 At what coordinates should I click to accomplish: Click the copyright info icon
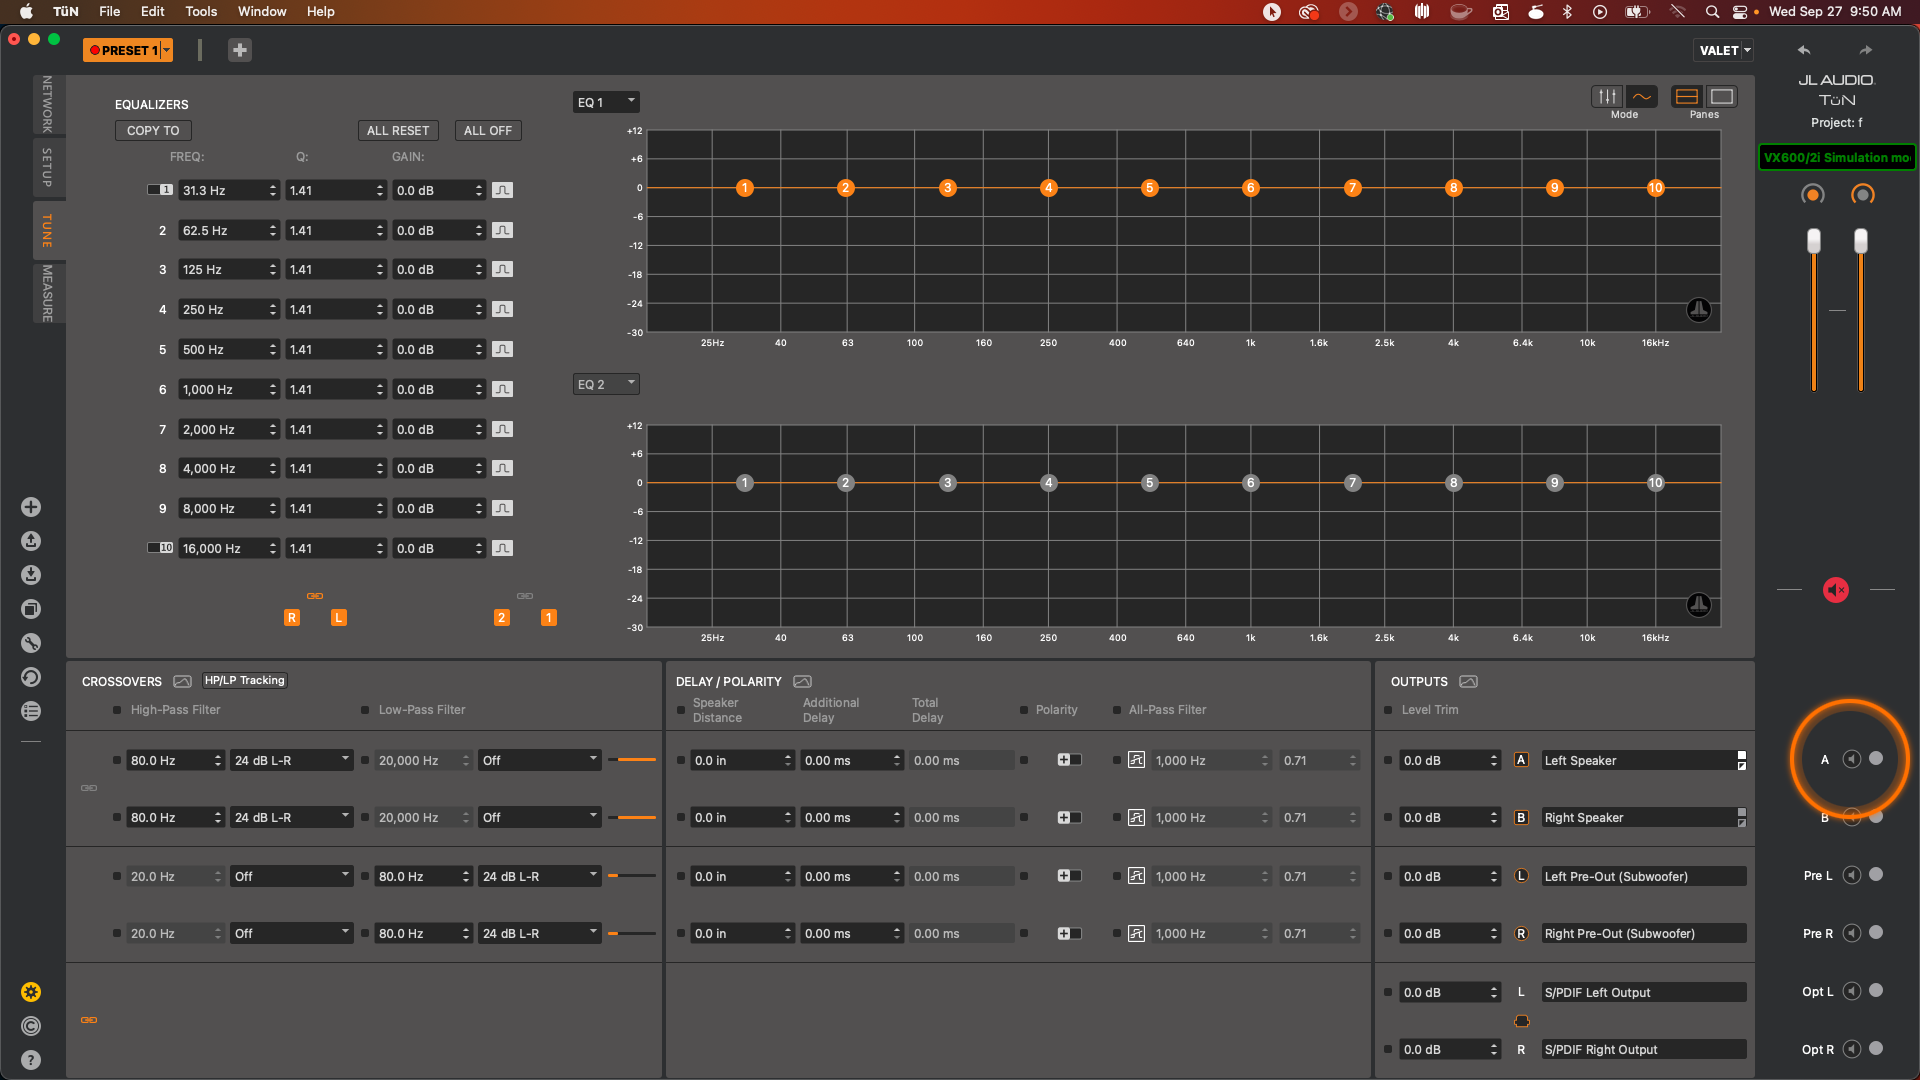[x=31, y=1026]
